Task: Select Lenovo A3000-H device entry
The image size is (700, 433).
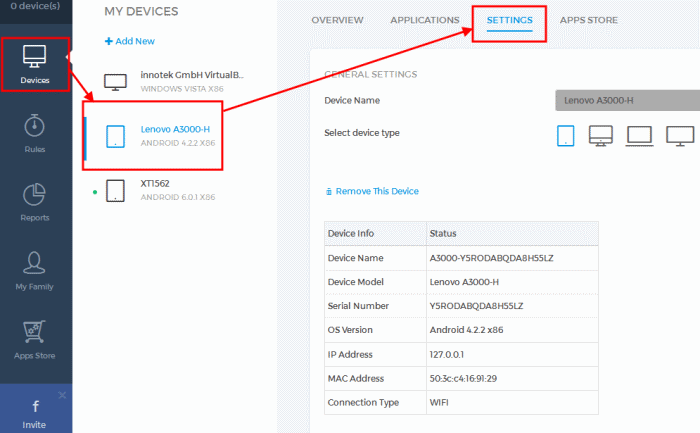Action: coord(153,136)
